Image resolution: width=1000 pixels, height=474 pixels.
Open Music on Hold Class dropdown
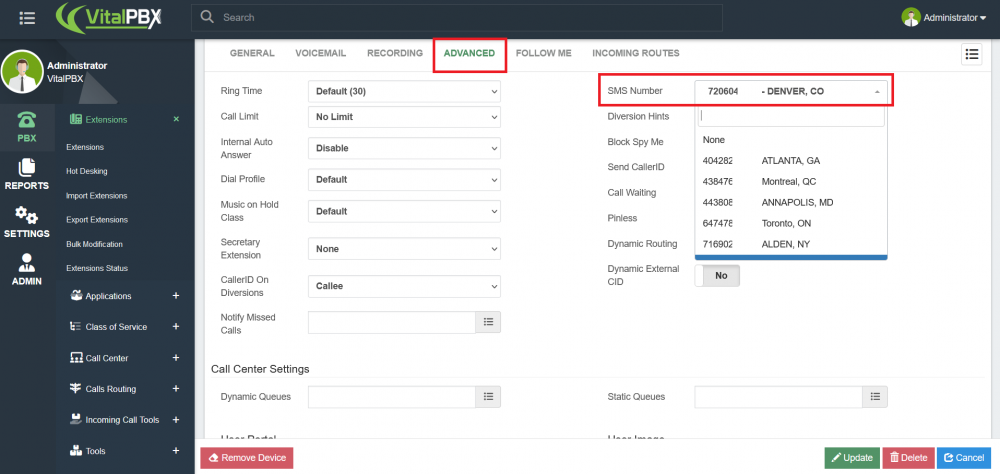(404, 211)
